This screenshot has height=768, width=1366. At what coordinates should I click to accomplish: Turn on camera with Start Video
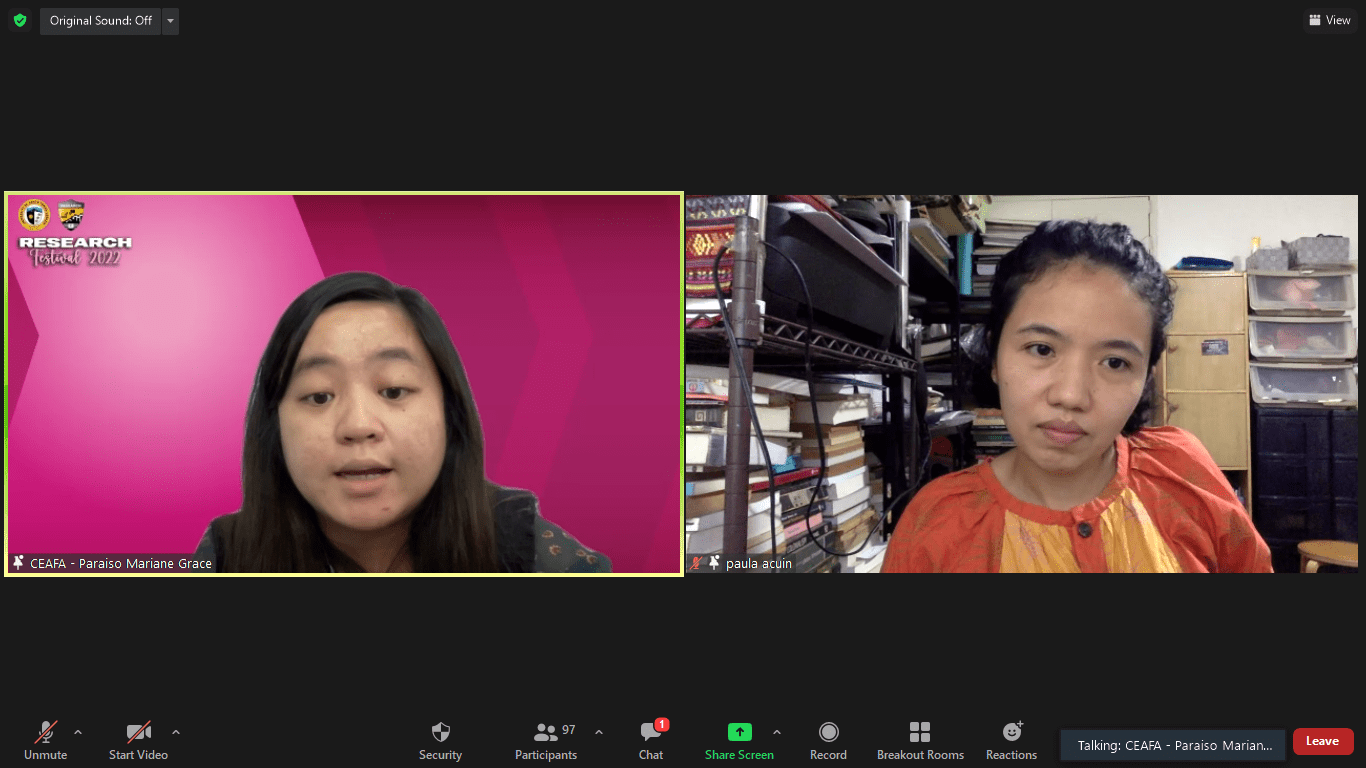[138, 740]
